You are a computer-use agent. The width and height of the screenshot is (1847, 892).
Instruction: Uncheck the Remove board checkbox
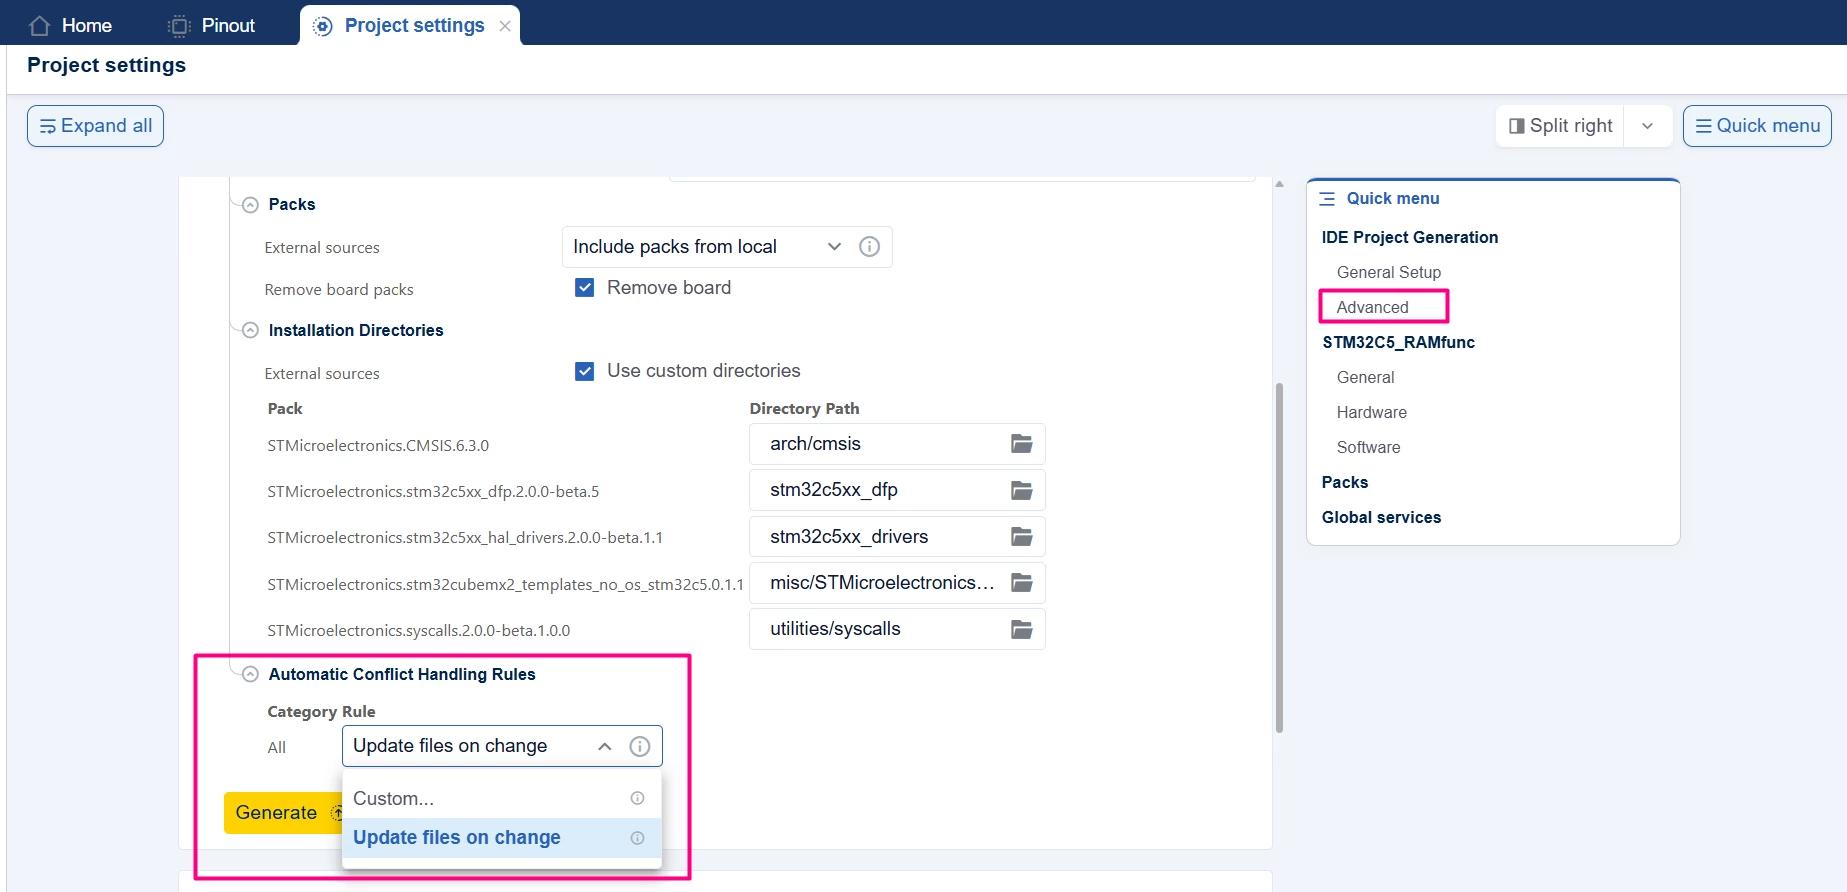585,288
